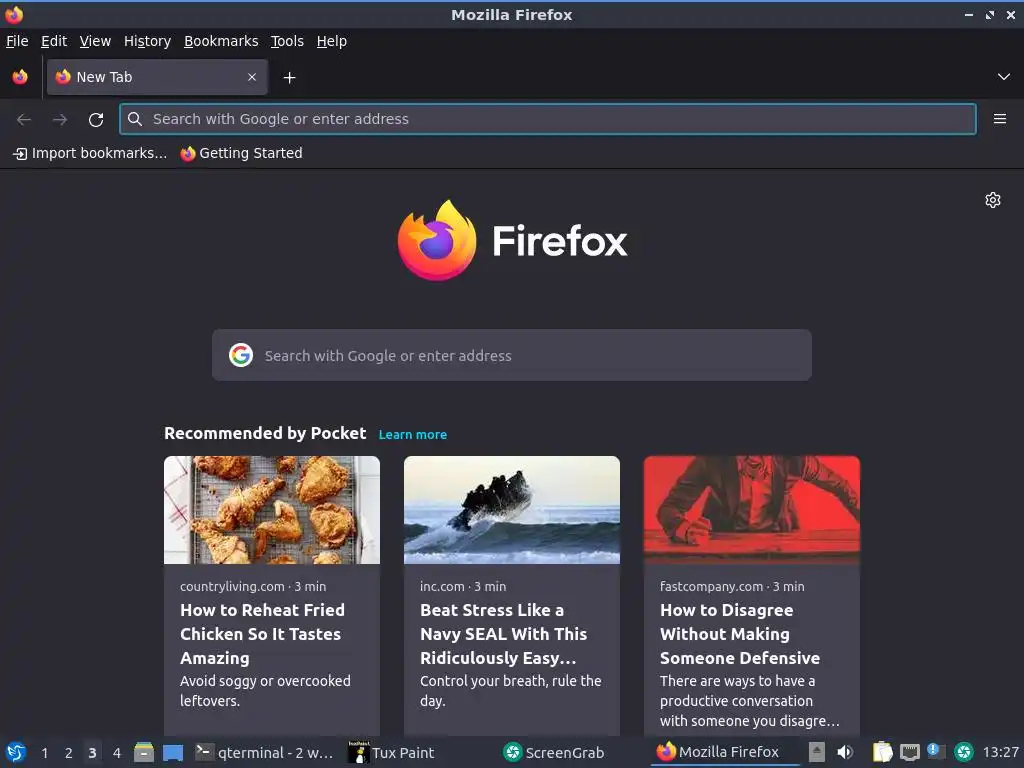The height and width of the screenshot is (768, 1024).
Task: Click the Google search box on the page
Action: [x=511, y=355]
